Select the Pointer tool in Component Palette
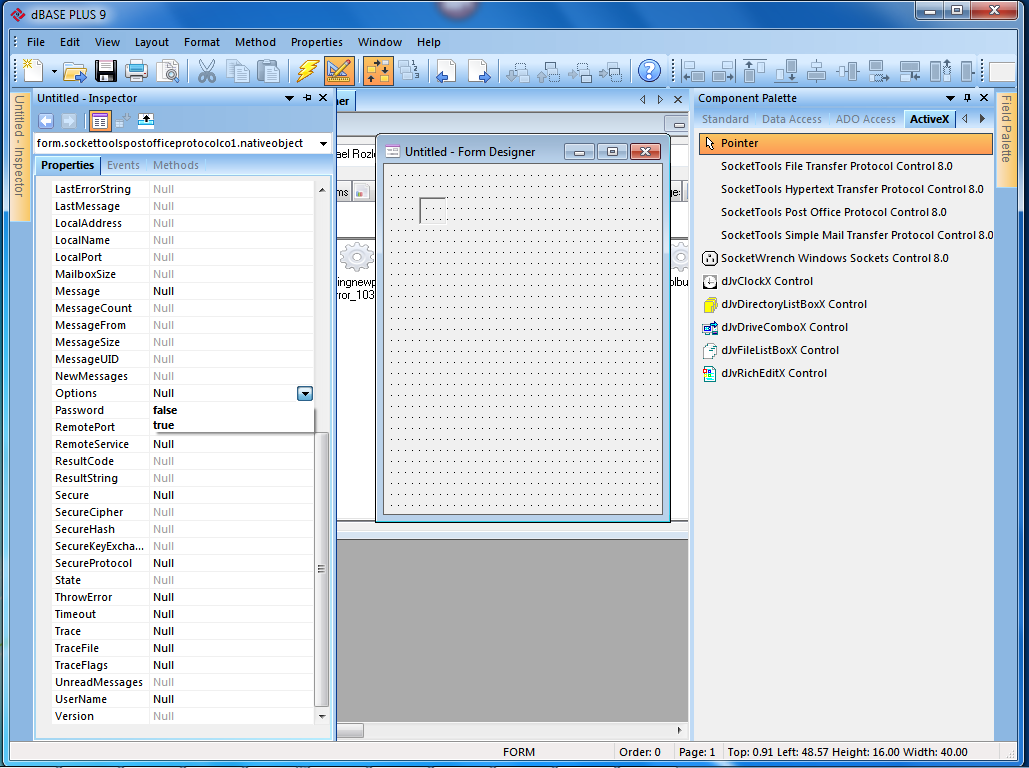Screen dimensions: 1029x768 click(x=846, y=143)
